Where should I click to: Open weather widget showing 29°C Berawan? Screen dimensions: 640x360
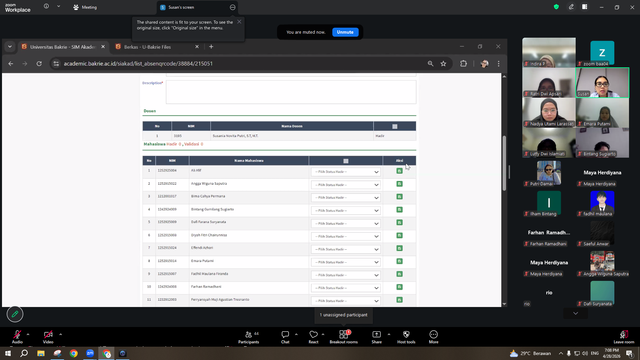tap(531, 353)
